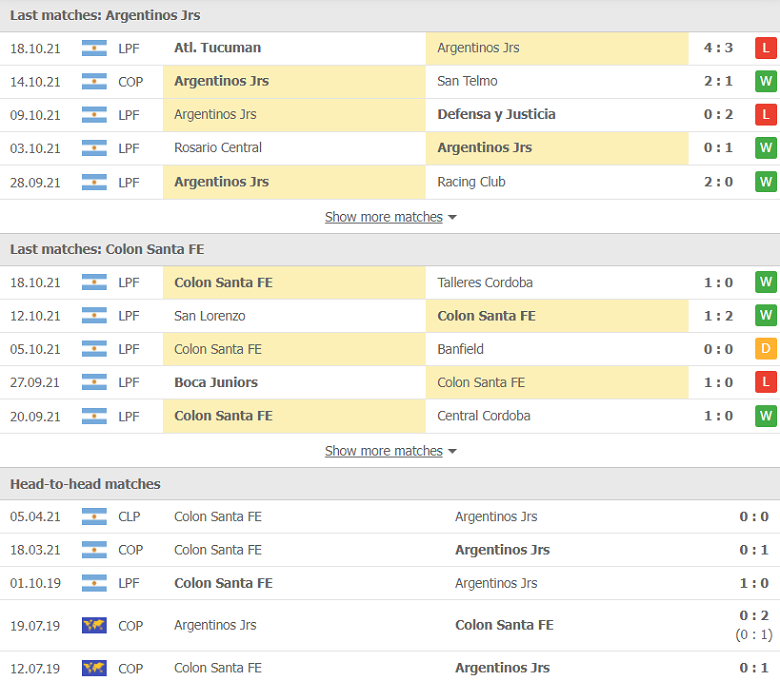Click CLP label in 05.04.21 row
The width and height of the screenshot is (780, 681).
129,517
